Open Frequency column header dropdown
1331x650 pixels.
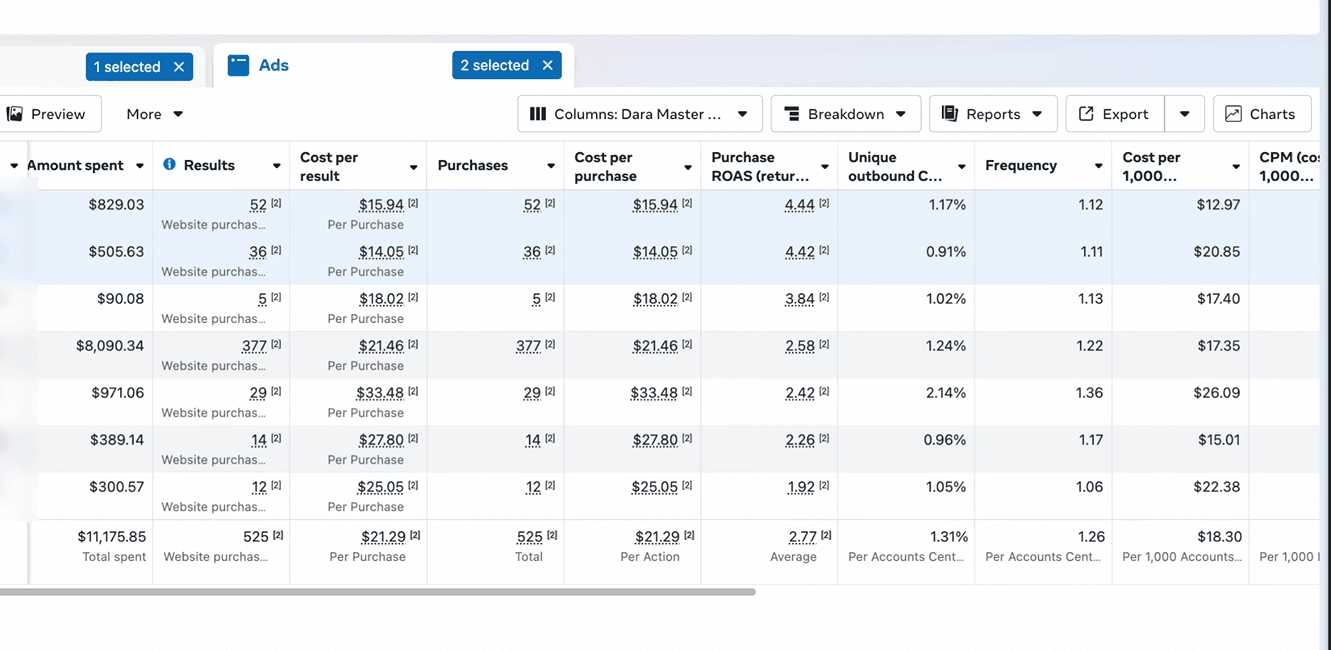[1098, 166]
